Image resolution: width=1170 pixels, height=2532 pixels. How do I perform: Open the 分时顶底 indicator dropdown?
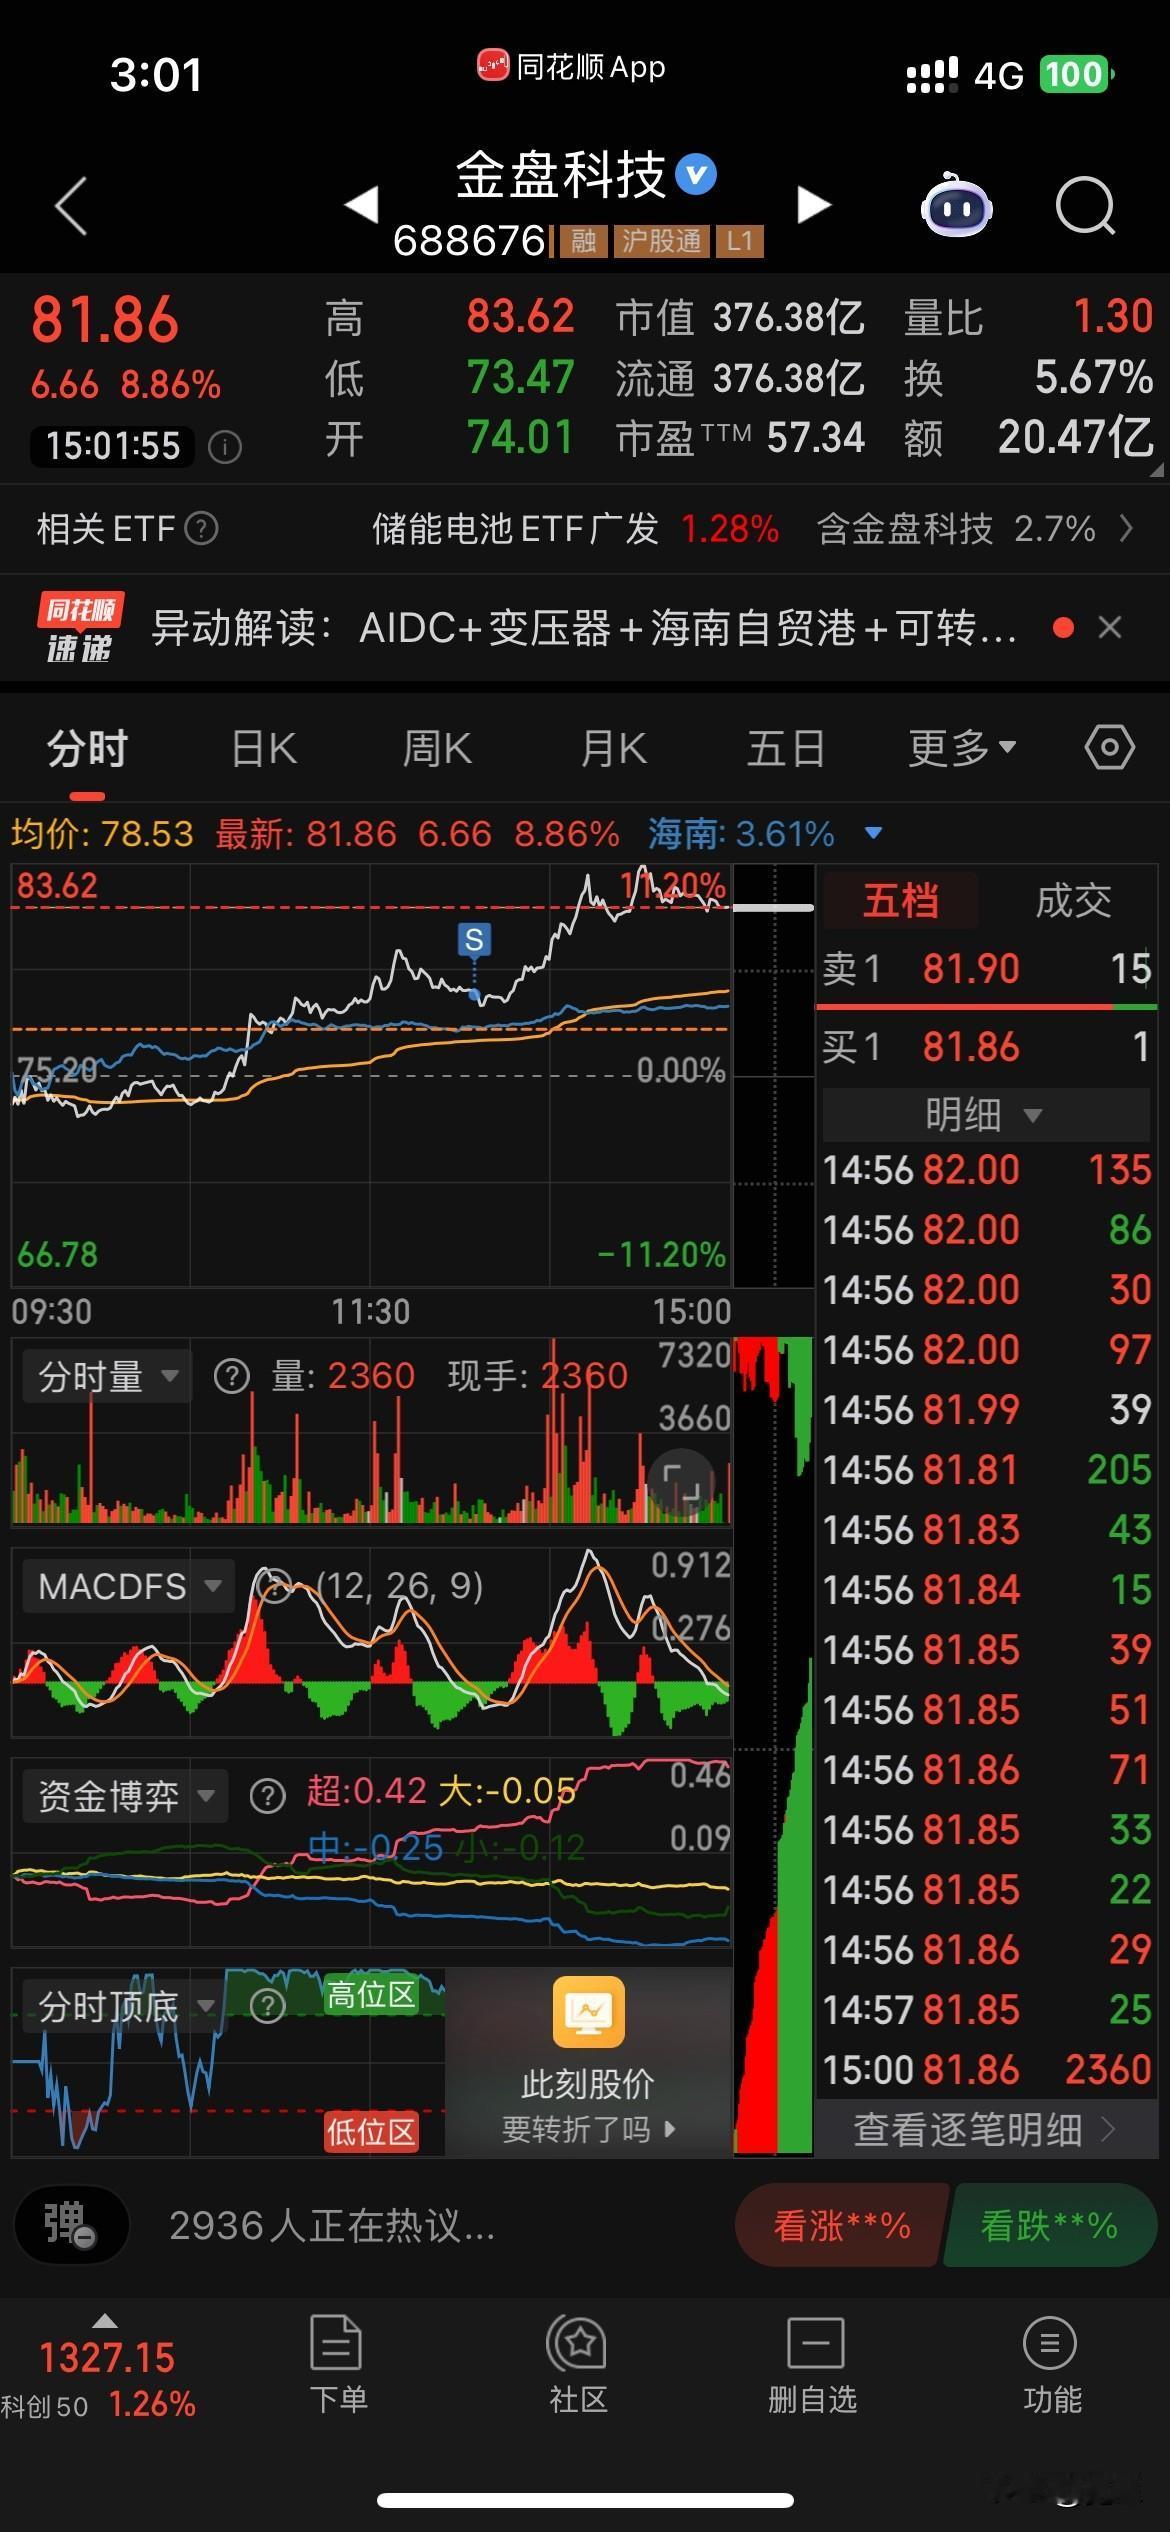click(x=126, y=2006)
